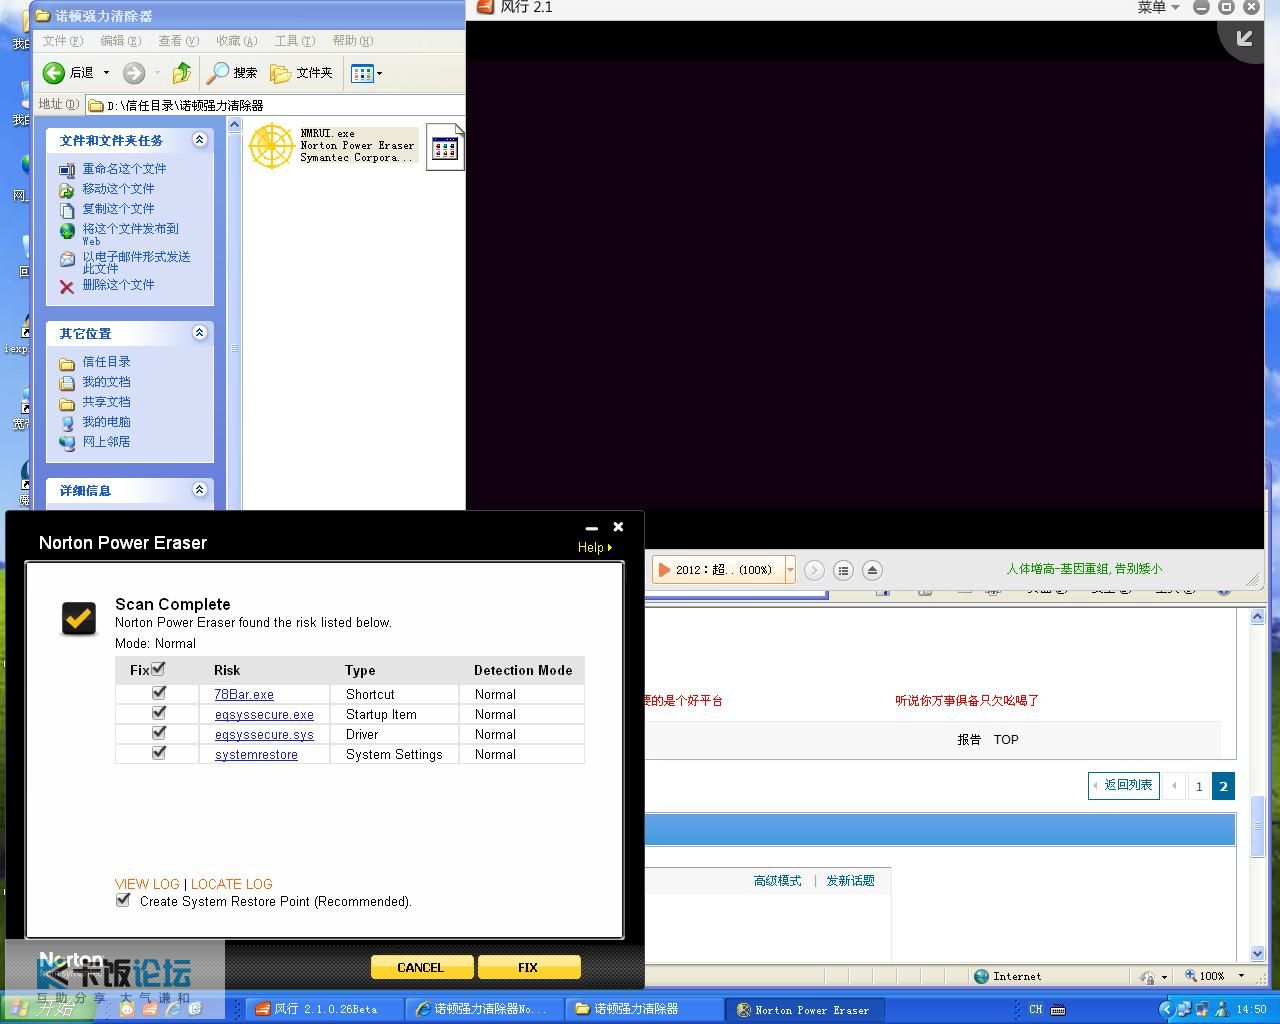Open Back button history dropdown arrow
The width and height of the screenshot is (1280, 1024).
coord(106,72)
